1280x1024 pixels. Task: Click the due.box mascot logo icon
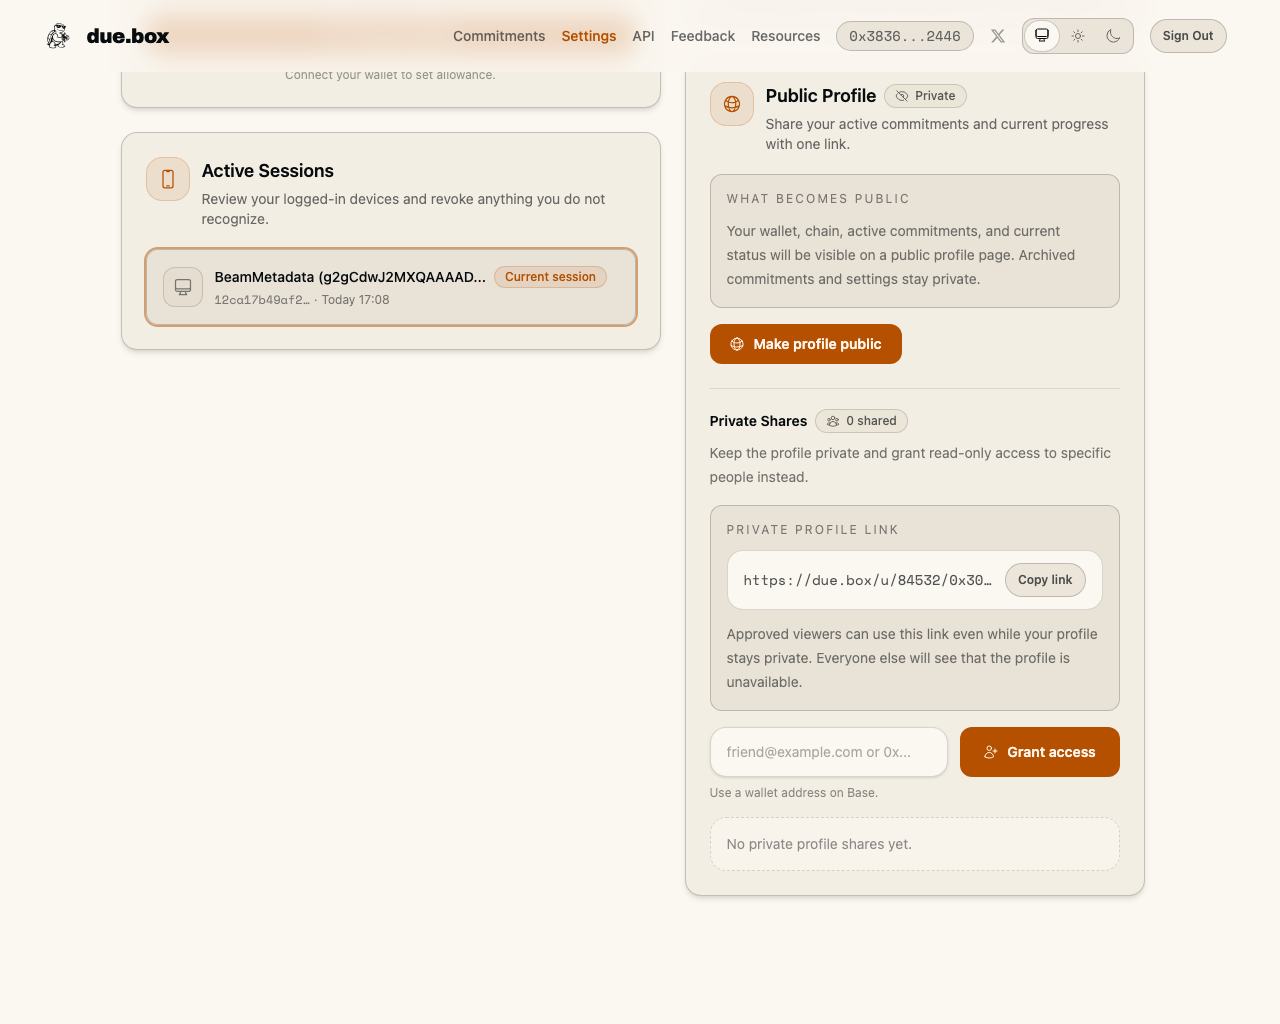click(x=58, y=36)
